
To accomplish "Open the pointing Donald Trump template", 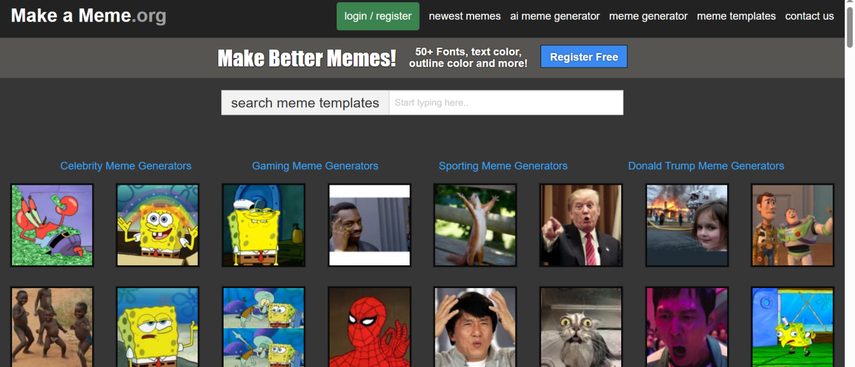I will pos(581,225).
